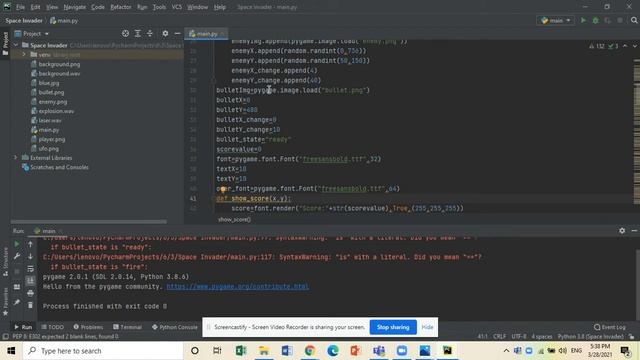Toggle scroll to end in Run console

tap(30, 281)
